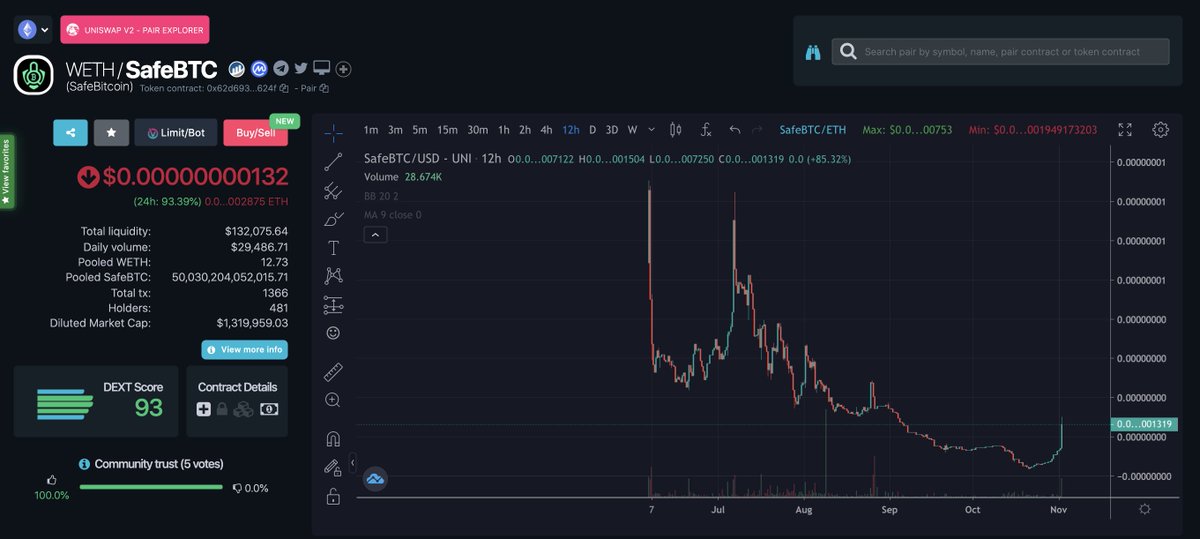Select the 5m timeframe

[x=419, y=130]
